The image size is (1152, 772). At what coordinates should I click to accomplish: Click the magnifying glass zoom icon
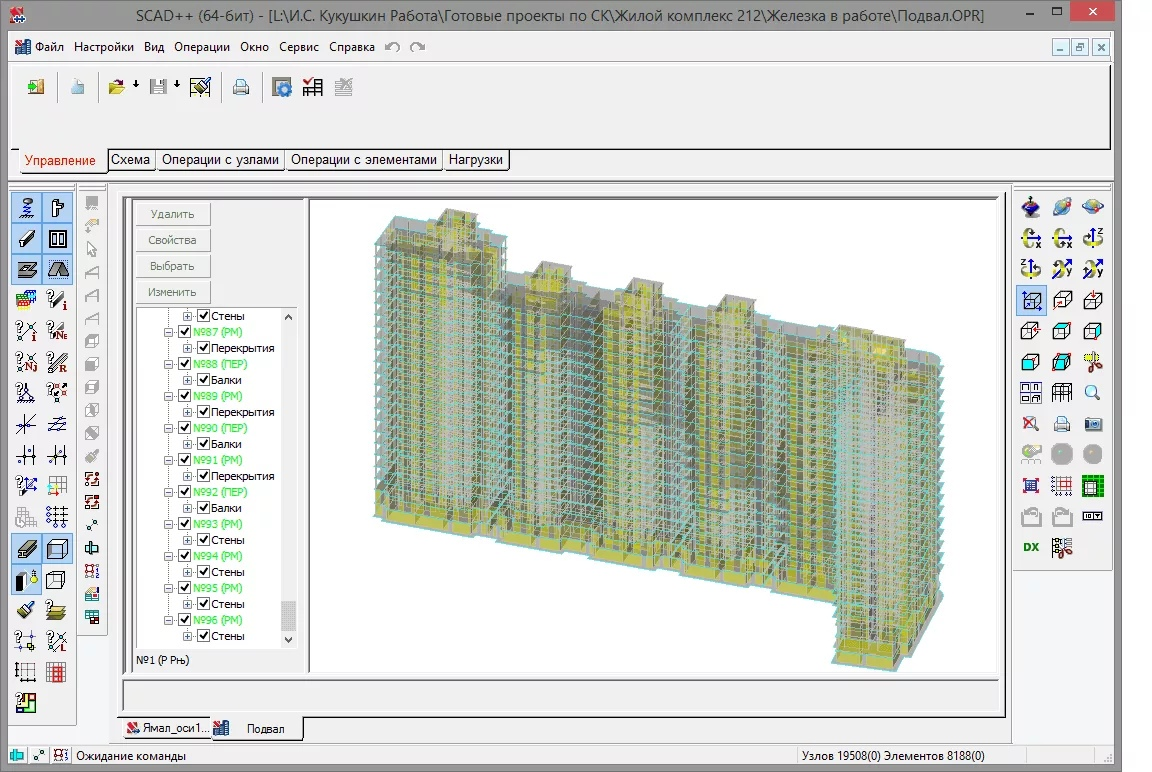pyautogui.click(x=1093, y=393)
